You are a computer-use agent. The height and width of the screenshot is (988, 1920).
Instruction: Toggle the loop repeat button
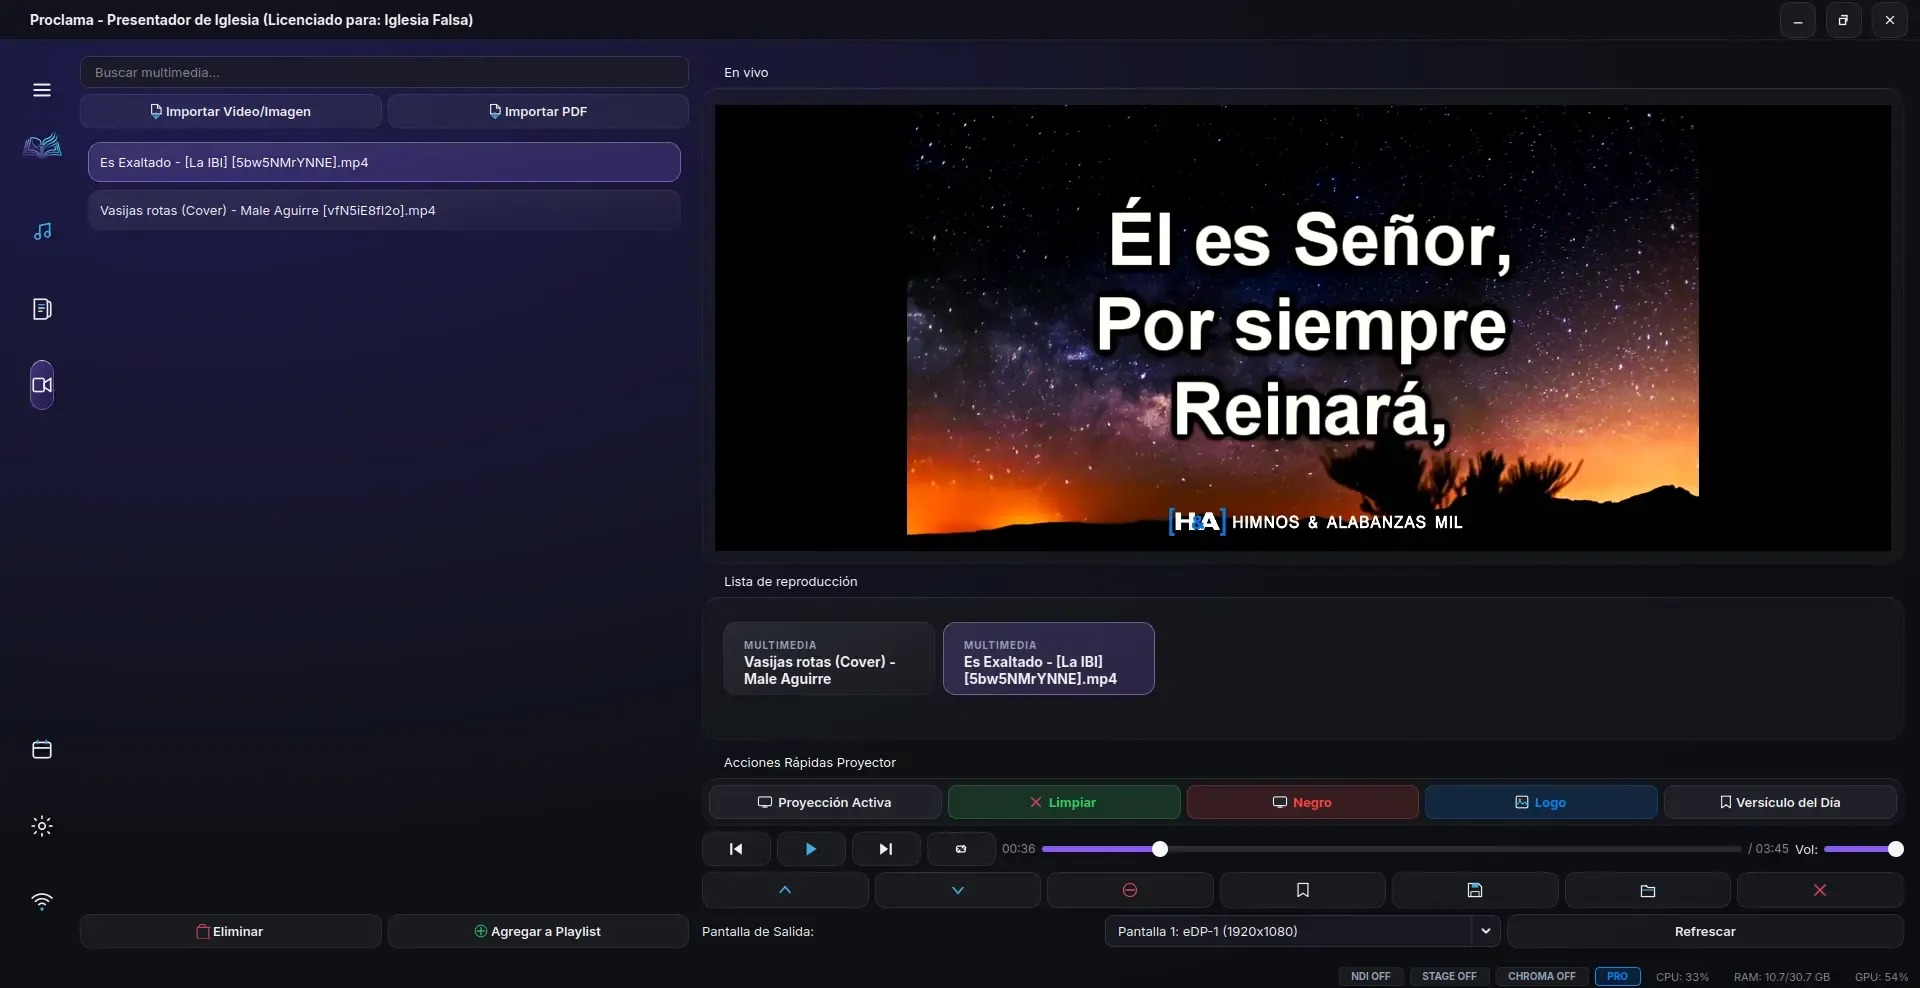pyautogui.click(x=961, y=849)
